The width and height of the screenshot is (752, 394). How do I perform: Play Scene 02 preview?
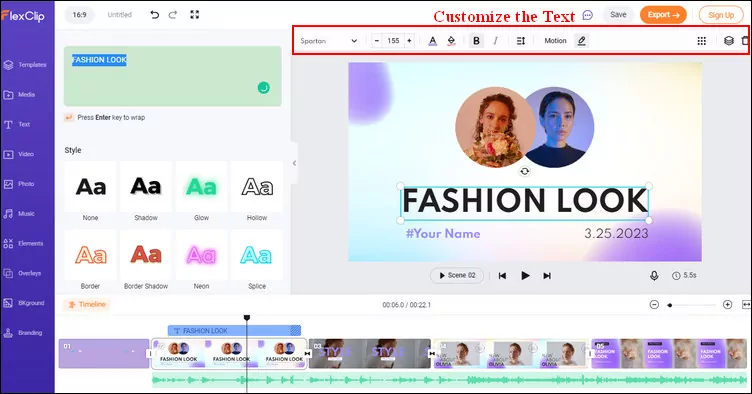[457, 276]
